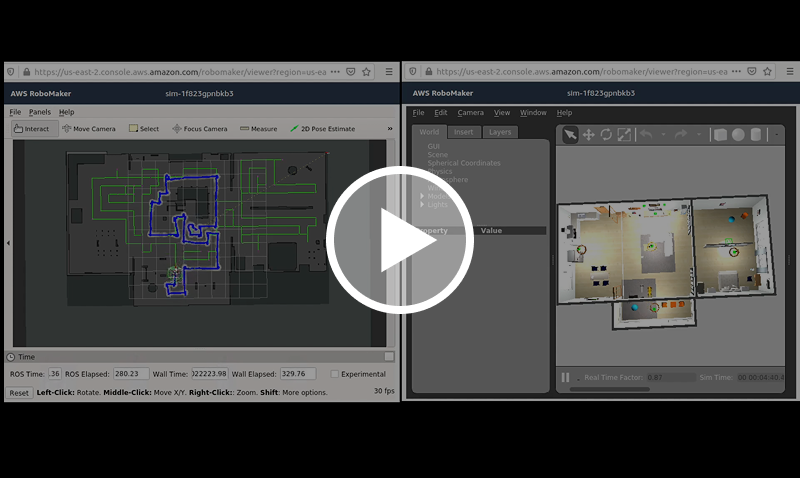Click the ROS Elapsed value field
This screenshot has height=478, width=800.
tap(131, 374)
